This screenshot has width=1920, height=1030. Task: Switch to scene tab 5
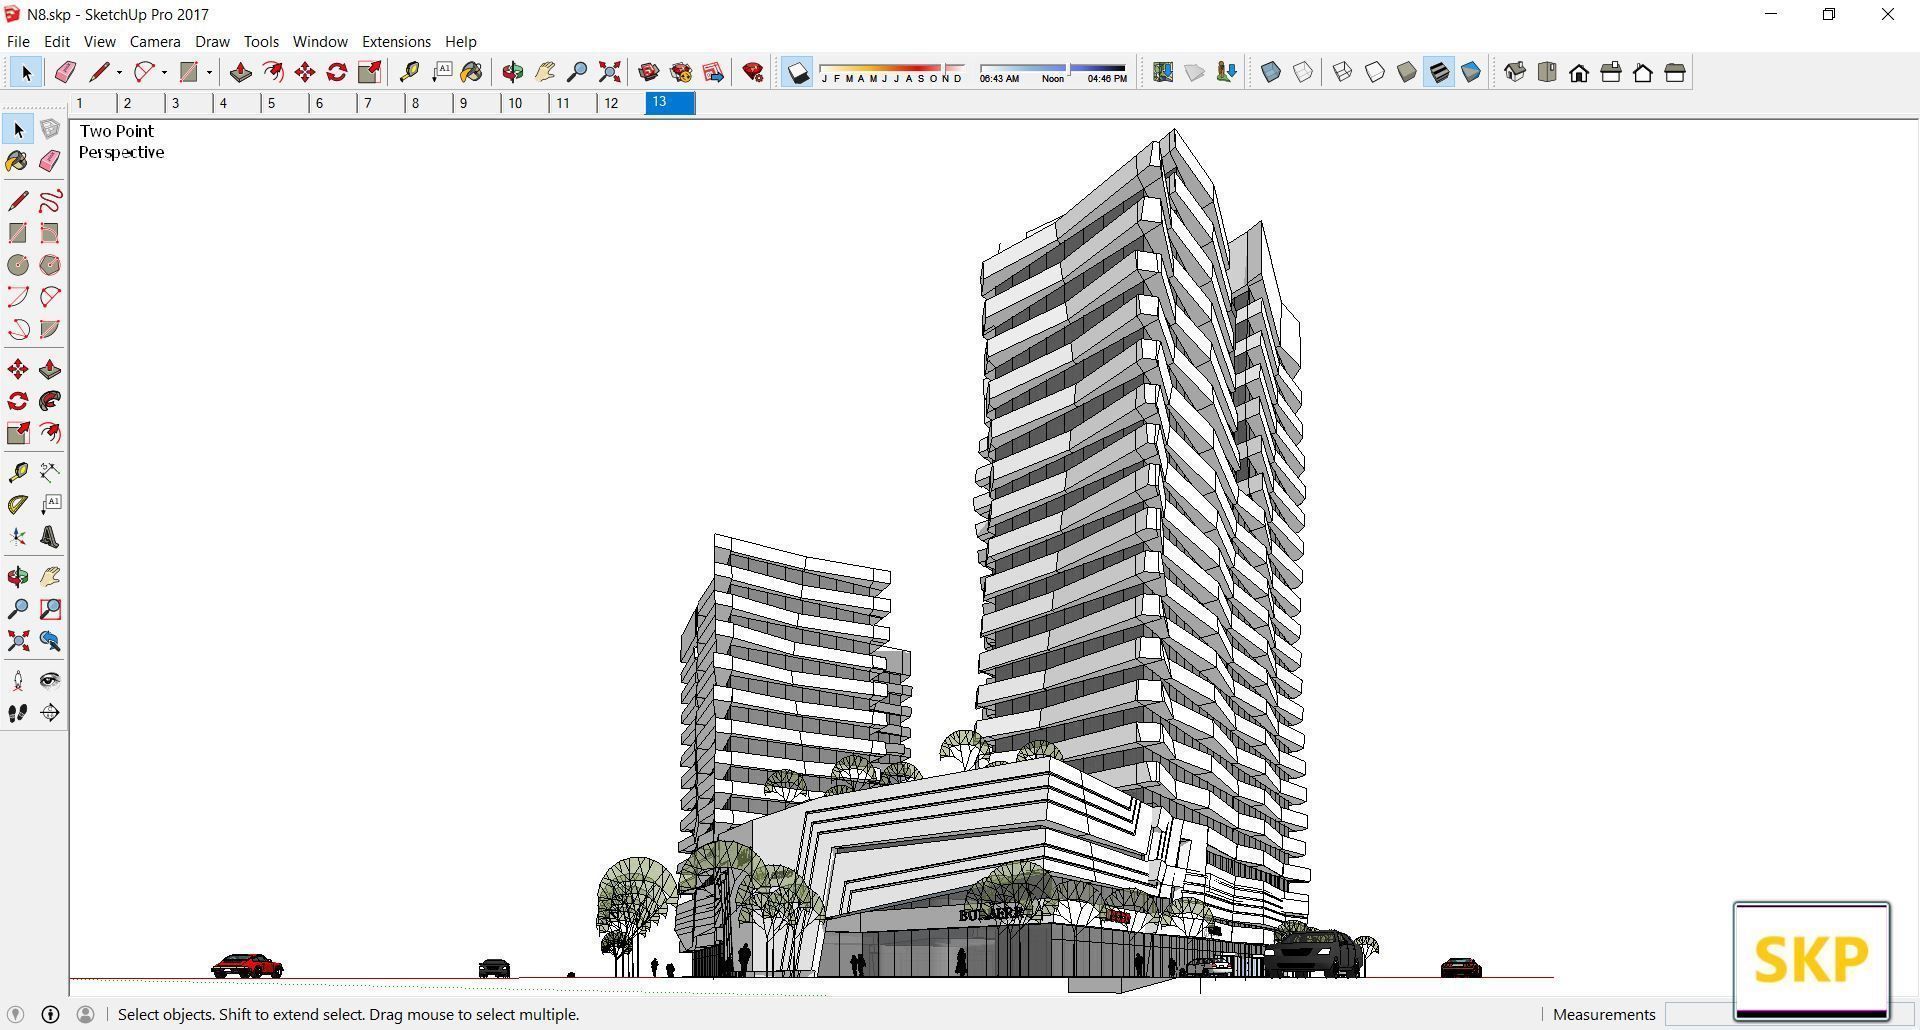(285, 103)
